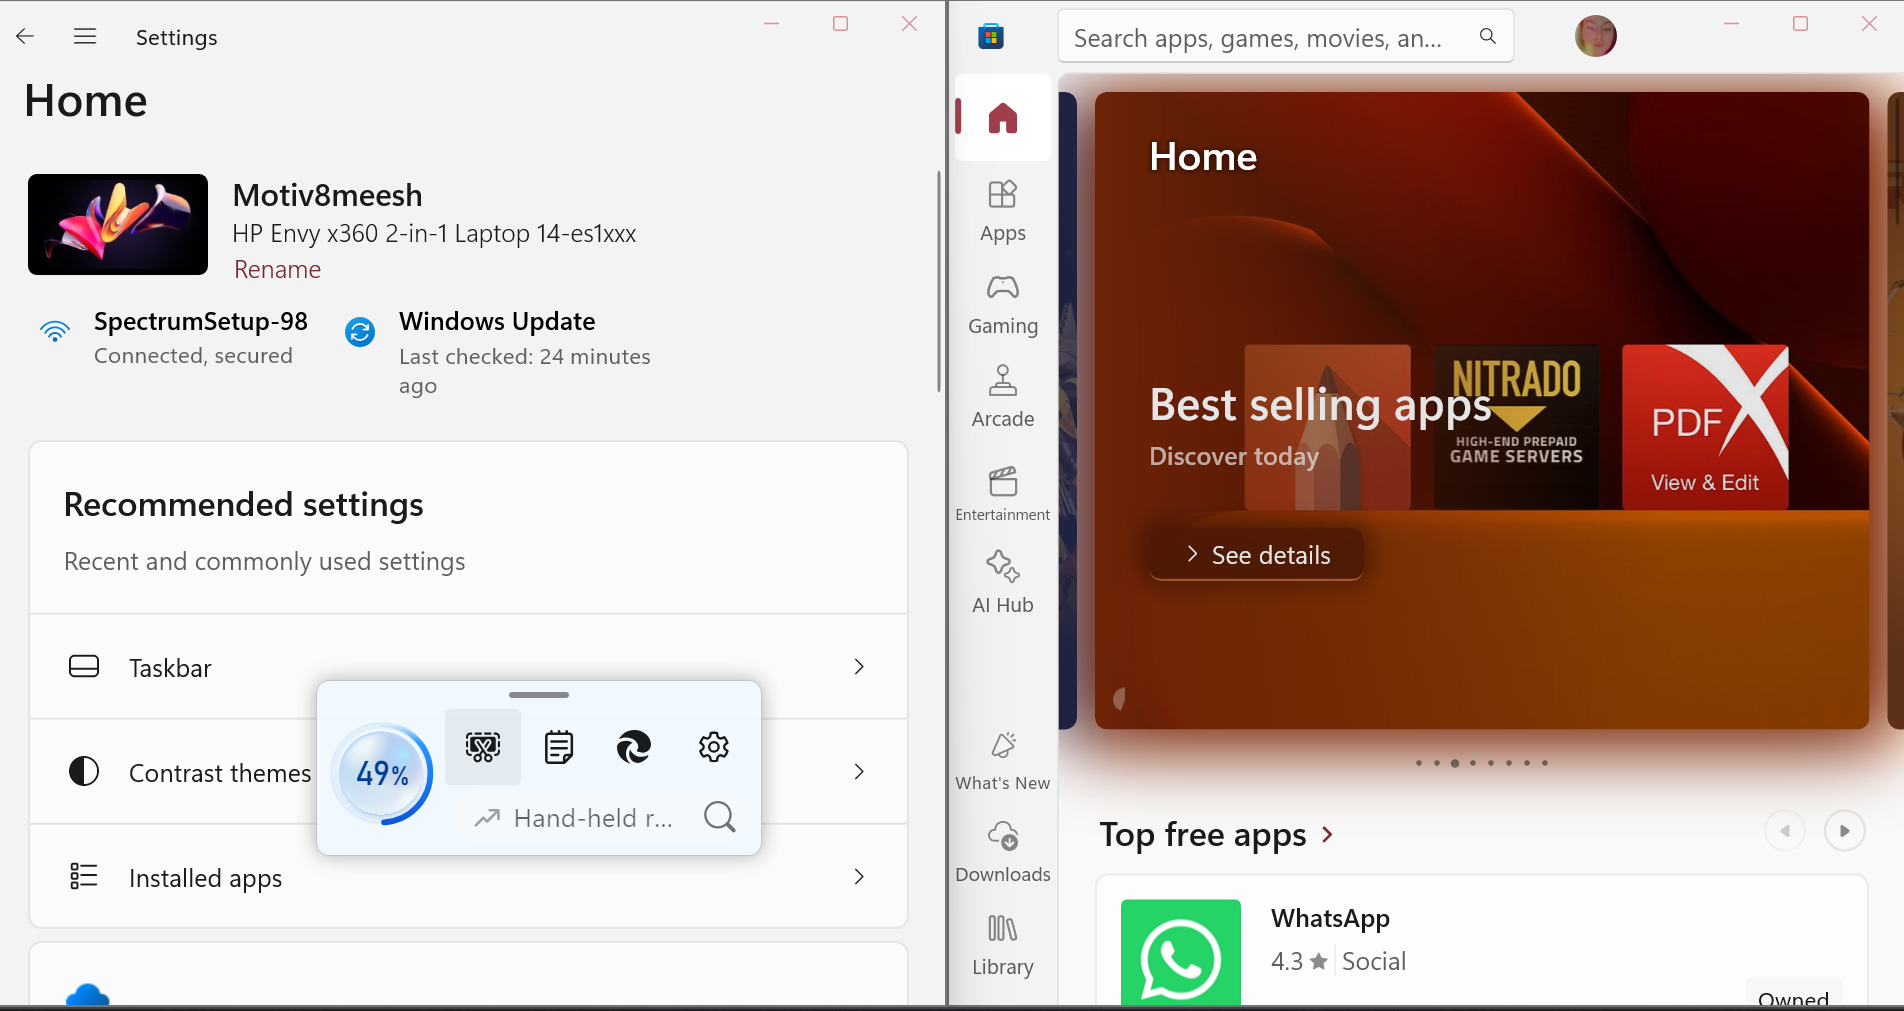1904x1011 pixels.
Task: Expand the Contrast themes row
Action: coord(468,772)
